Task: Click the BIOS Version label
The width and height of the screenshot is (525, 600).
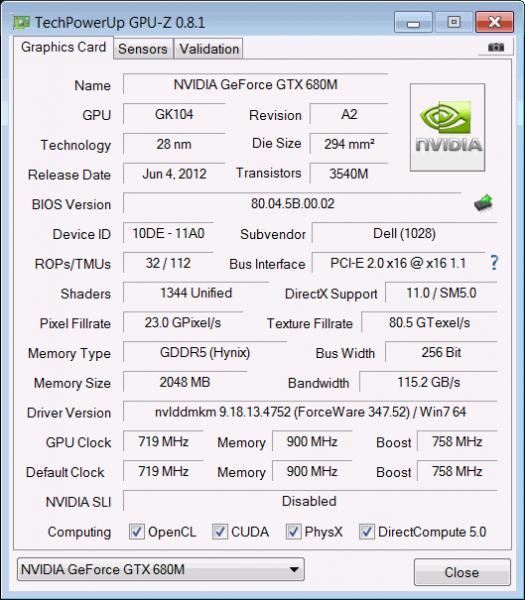Action: tap(72, 204)
